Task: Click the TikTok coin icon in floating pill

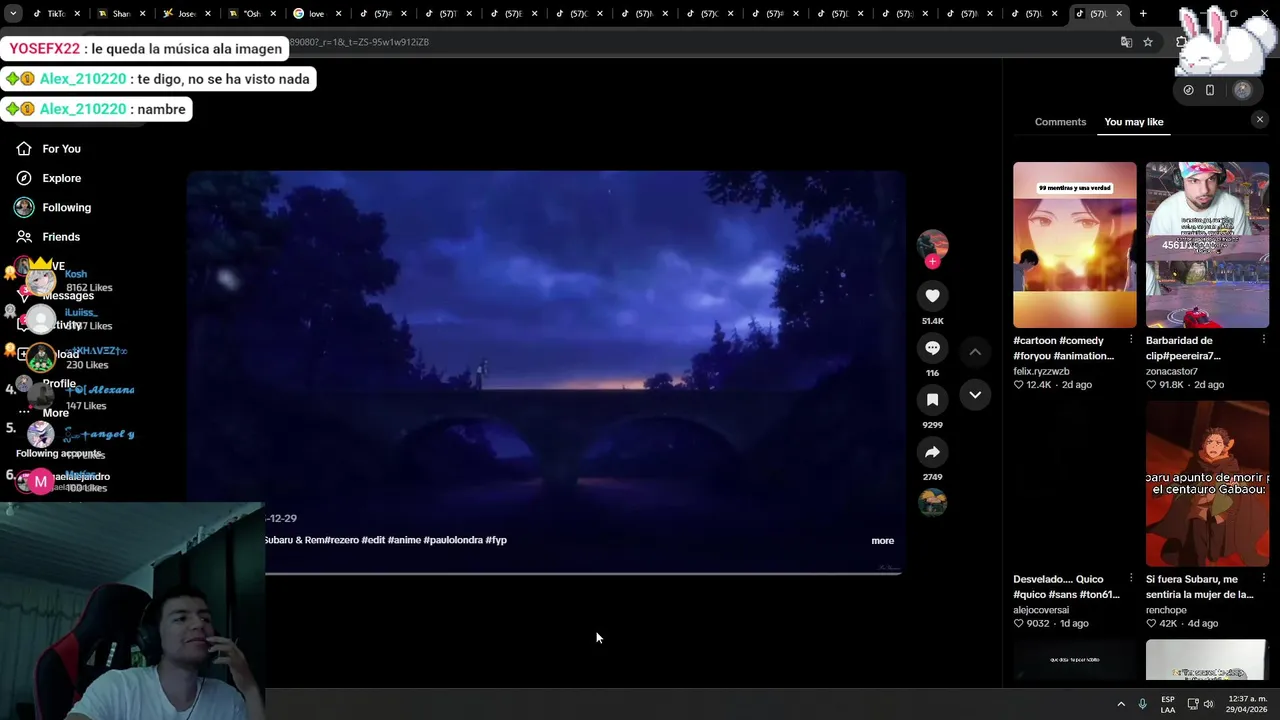Action: click(1188, 90)
